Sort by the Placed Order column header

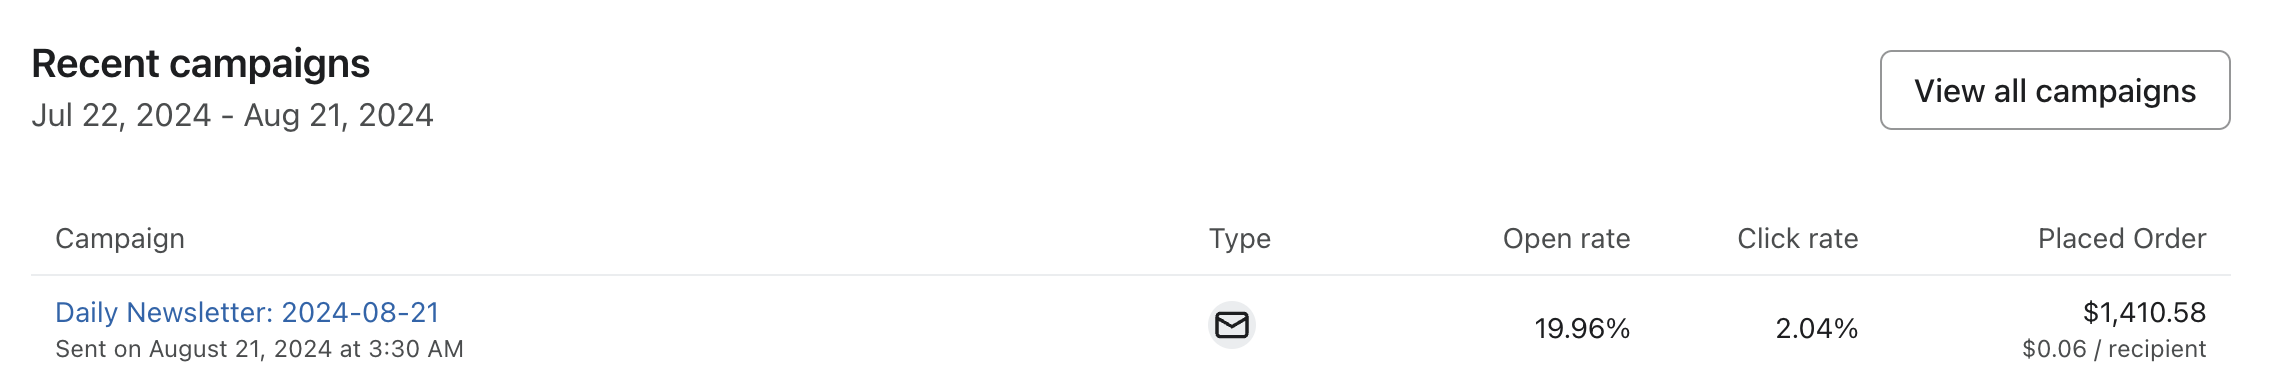(x=2122, y=238)
